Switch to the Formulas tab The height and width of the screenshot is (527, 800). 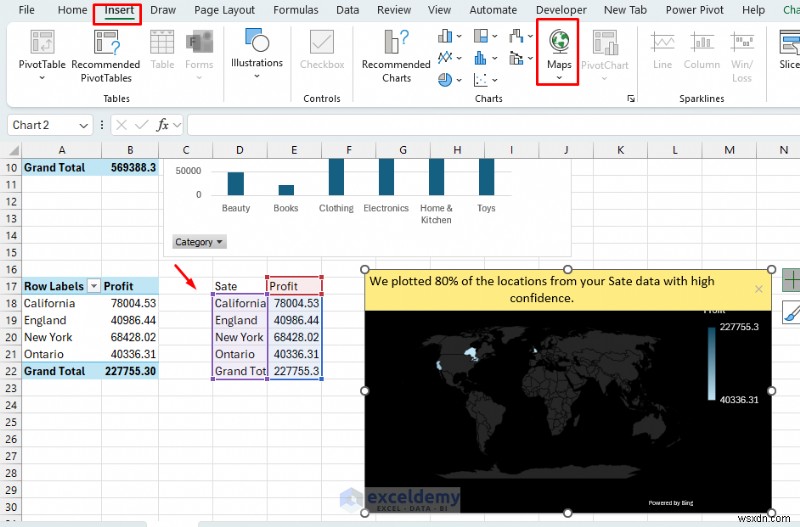coord(295,10)
